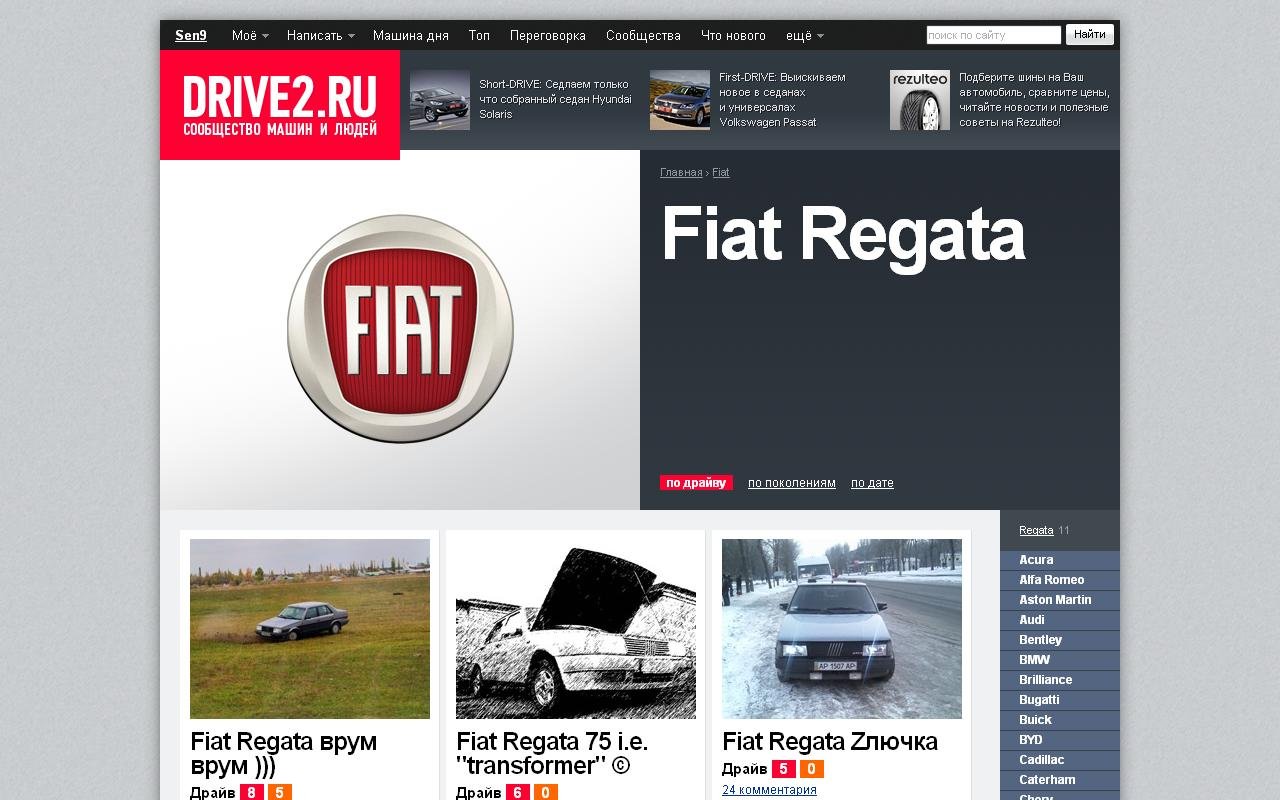Open the Fiat Regata врум врум title
This screenshot has height=800, width=1280.
coord(284,754)
